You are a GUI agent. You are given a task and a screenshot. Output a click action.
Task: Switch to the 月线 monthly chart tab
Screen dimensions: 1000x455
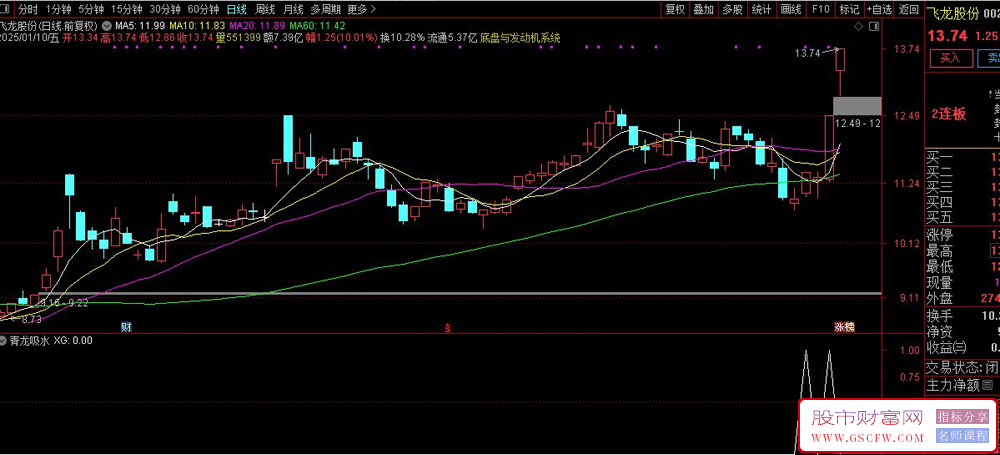293,9
